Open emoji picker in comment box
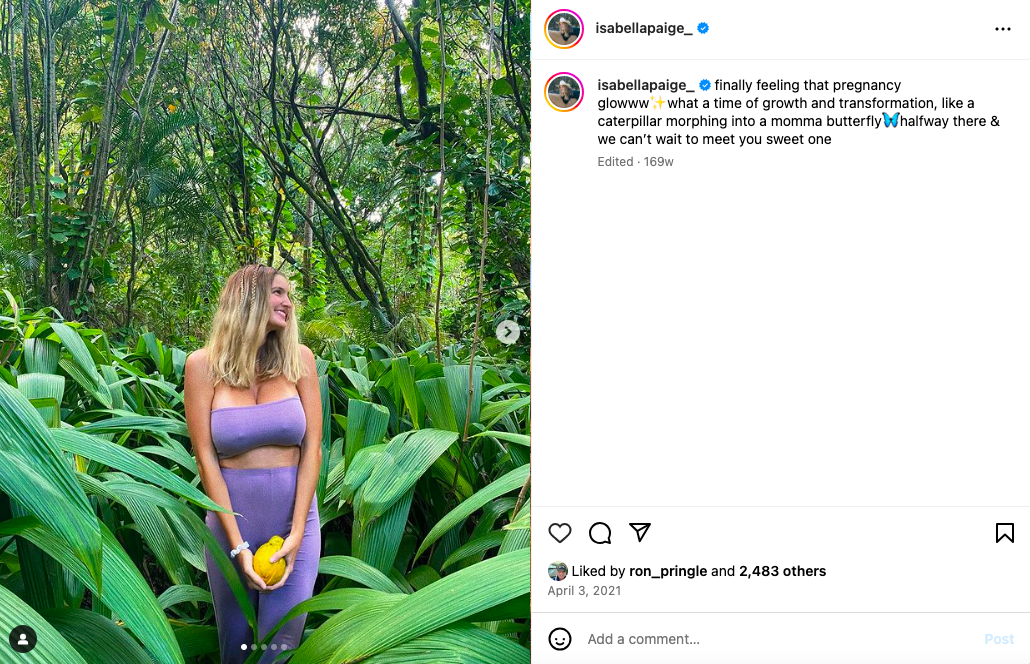This screenshot has width=1030, height=664. tap(560, 639)
